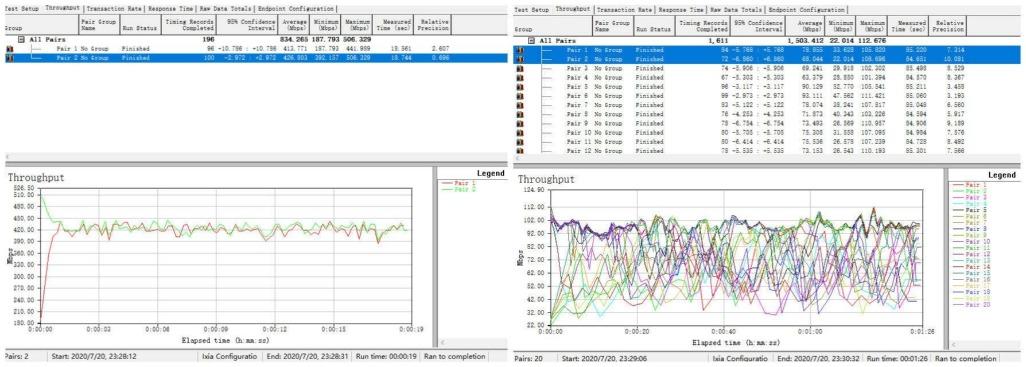Switch to Throughput tab in right window
Image resolution: width=1026 pixels, height=367 pixels.
tap(573, 9)
